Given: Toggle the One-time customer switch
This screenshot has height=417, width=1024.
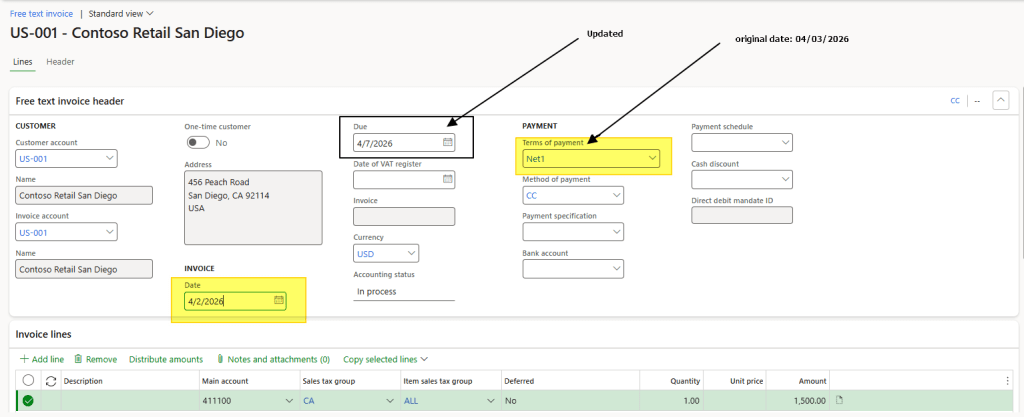Looking at the screenshot, I should [197, 143].
